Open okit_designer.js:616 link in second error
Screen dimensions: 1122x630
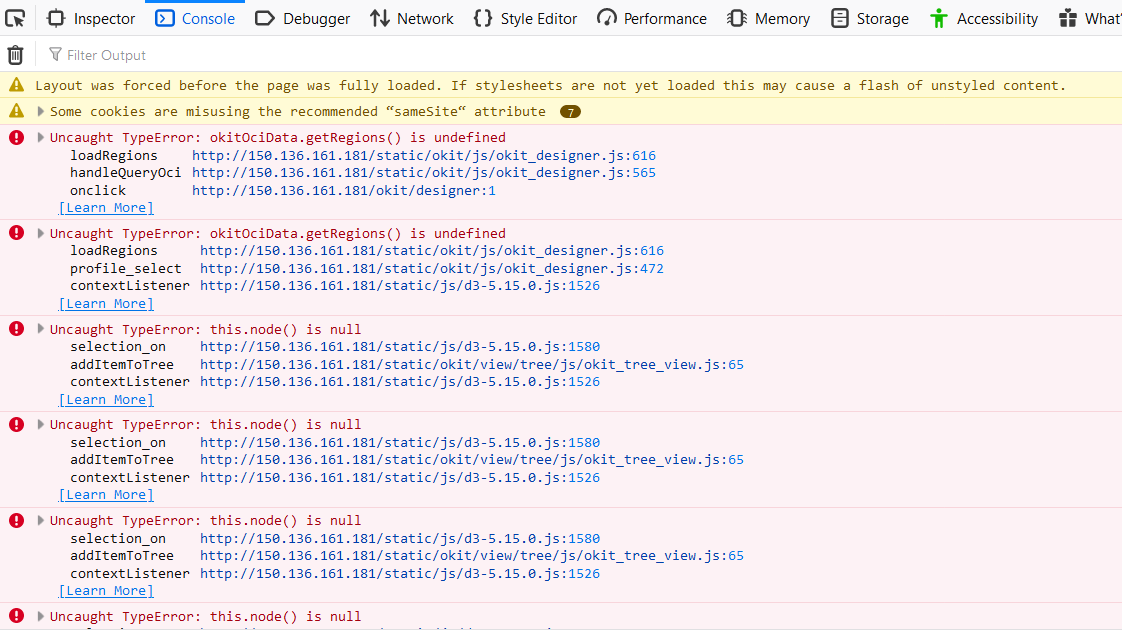pyautogui.click(x=431, y=251)
